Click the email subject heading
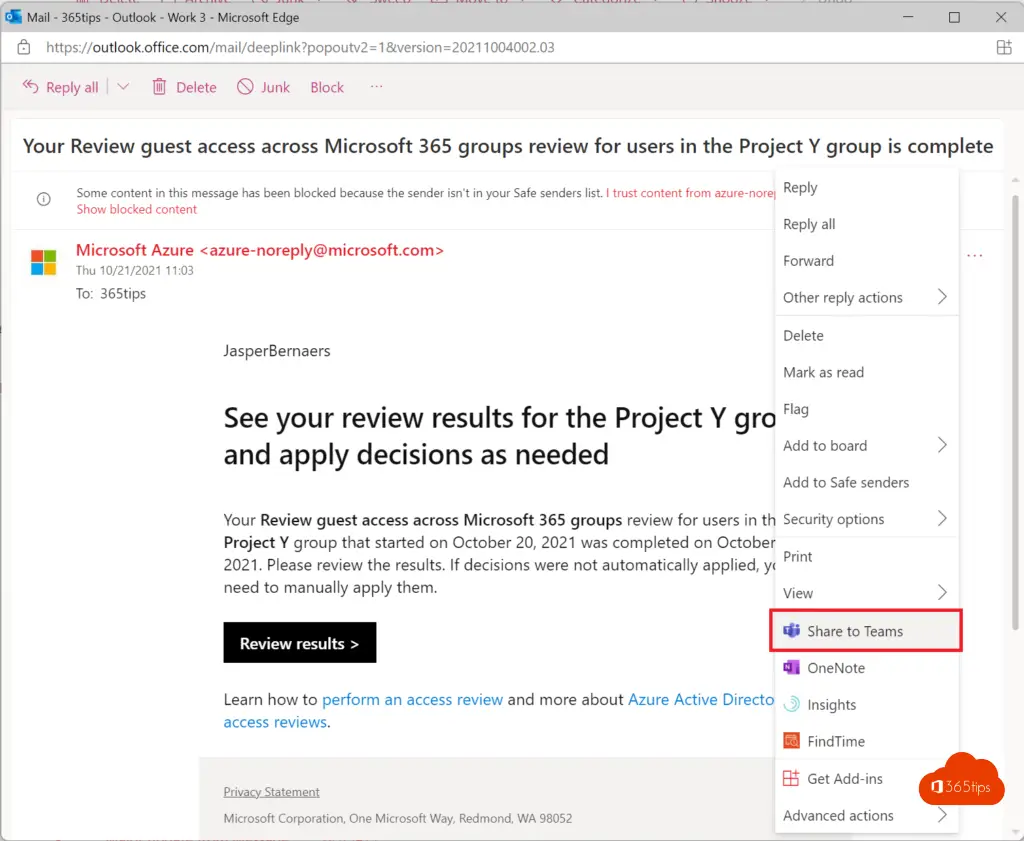 [507, 146]
